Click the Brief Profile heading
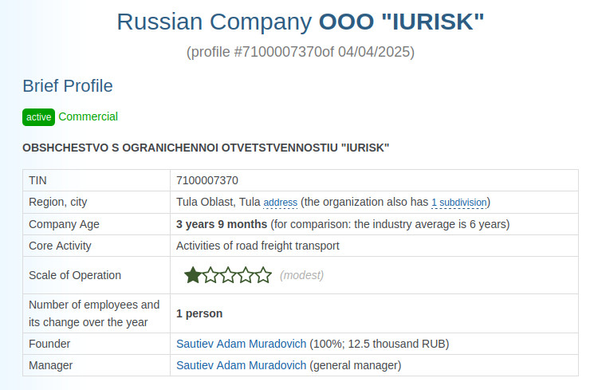This screenshot has width=590, height=390. (x=68, y=86)
